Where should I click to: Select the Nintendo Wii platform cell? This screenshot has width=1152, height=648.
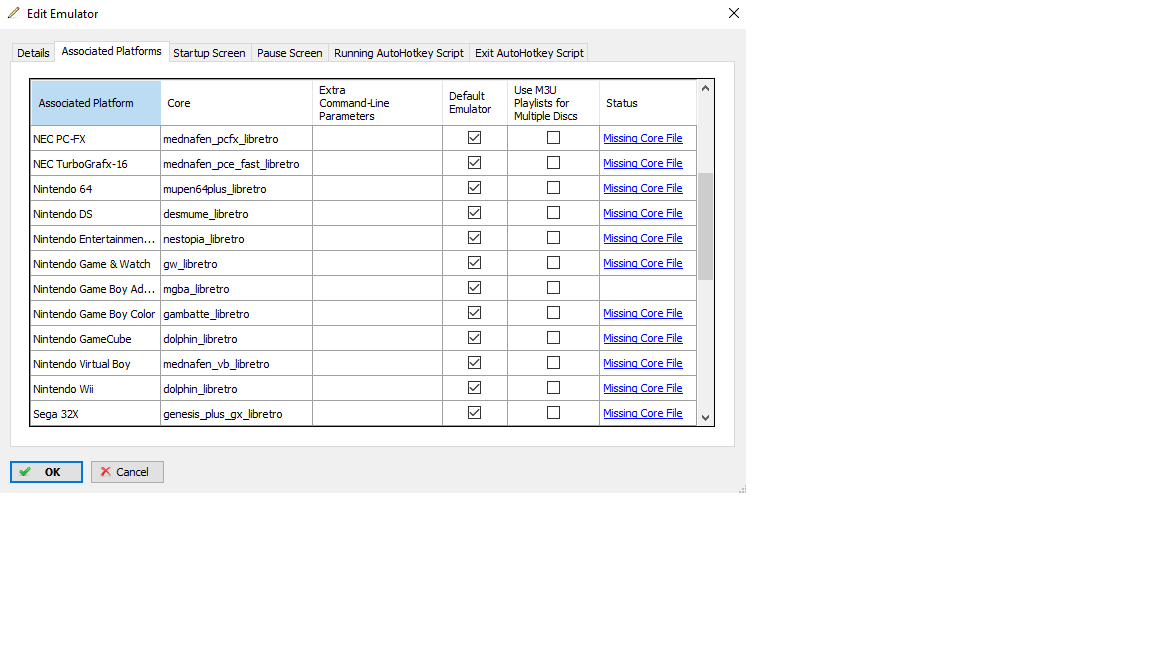pos(96,389)
